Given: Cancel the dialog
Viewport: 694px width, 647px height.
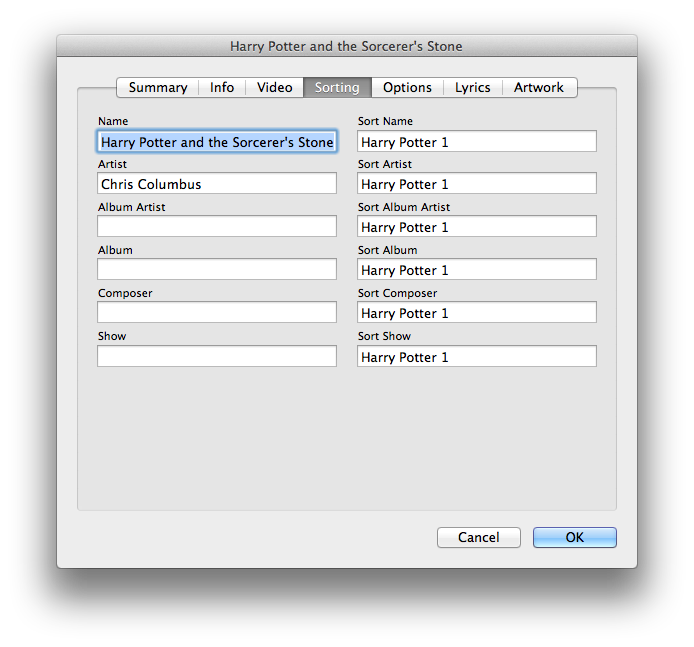Looking at the screenshot, I should [479, 537].
